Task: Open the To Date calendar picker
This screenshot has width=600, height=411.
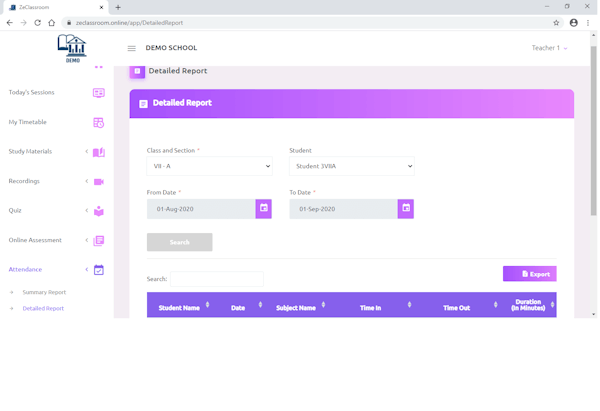Action: [405, 209]
